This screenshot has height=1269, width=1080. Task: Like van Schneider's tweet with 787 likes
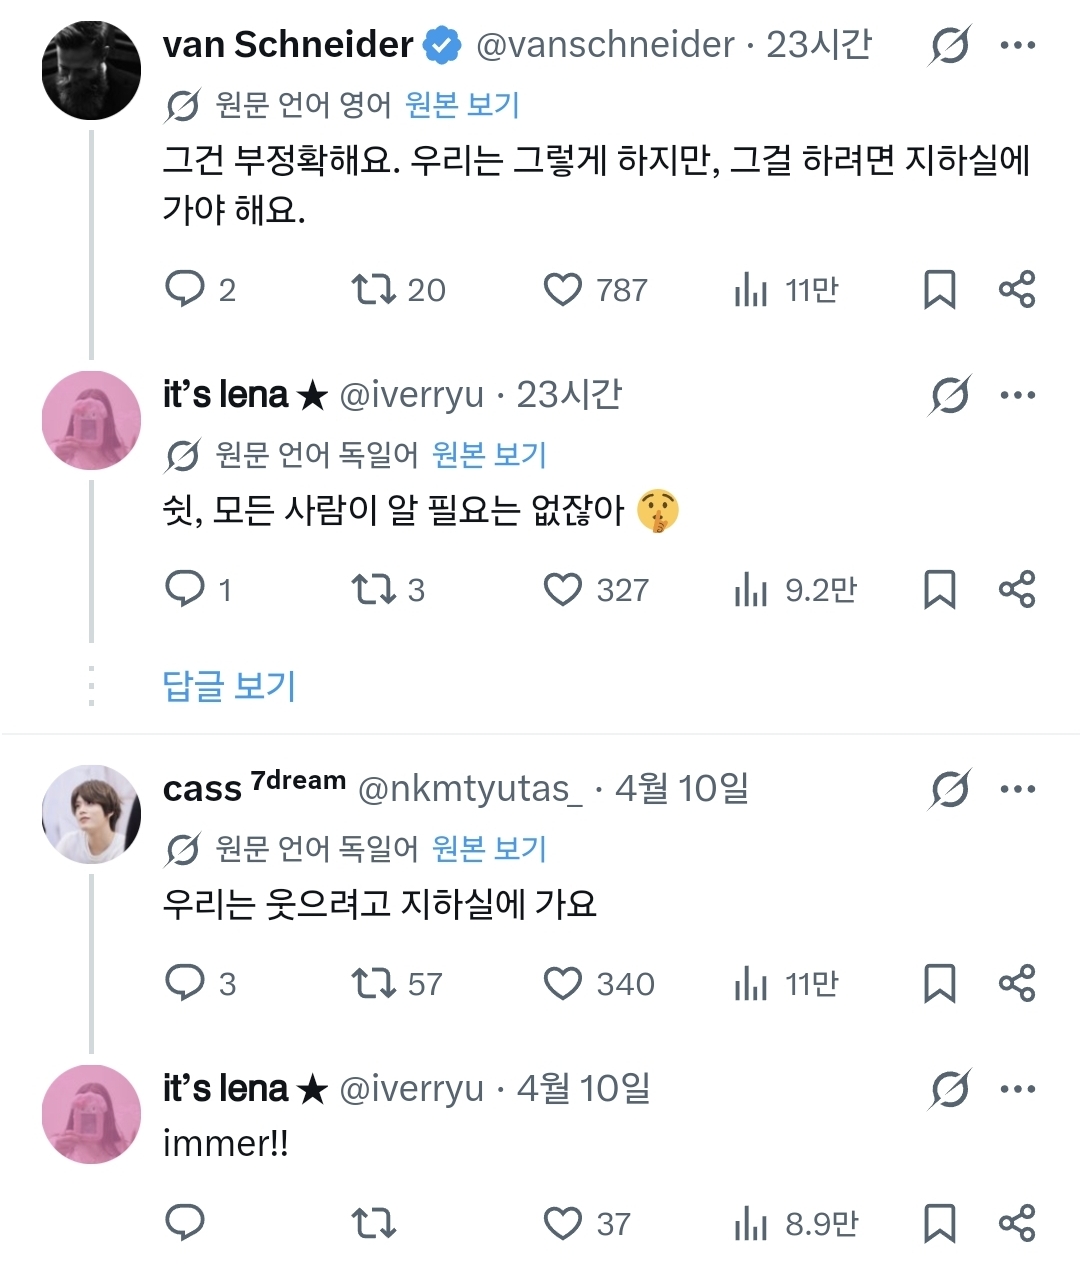pos(563,290)
